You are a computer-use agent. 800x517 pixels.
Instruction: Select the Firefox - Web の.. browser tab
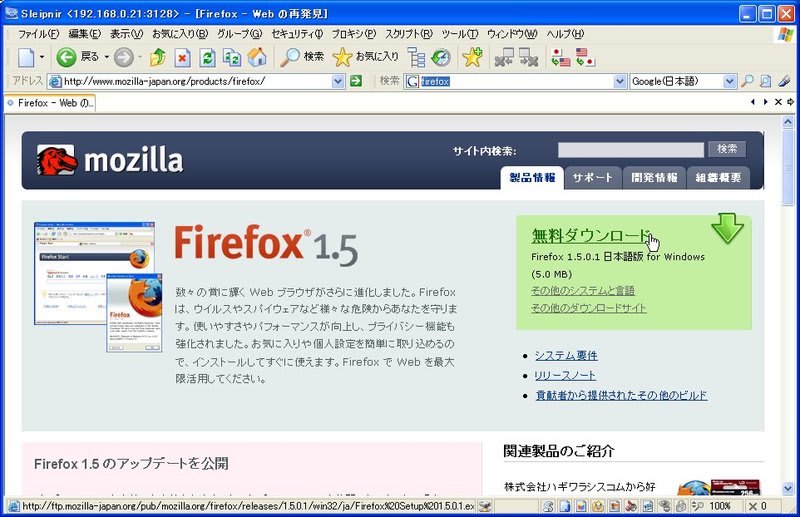pos(50,103)
